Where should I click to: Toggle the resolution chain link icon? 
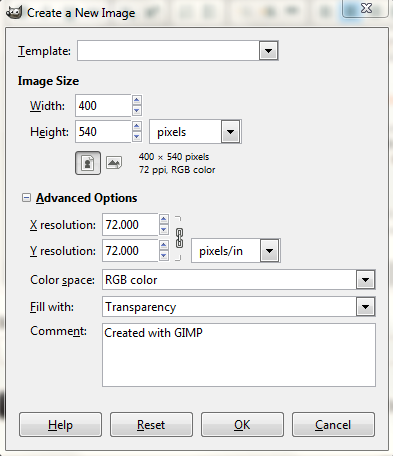[179, 238]
